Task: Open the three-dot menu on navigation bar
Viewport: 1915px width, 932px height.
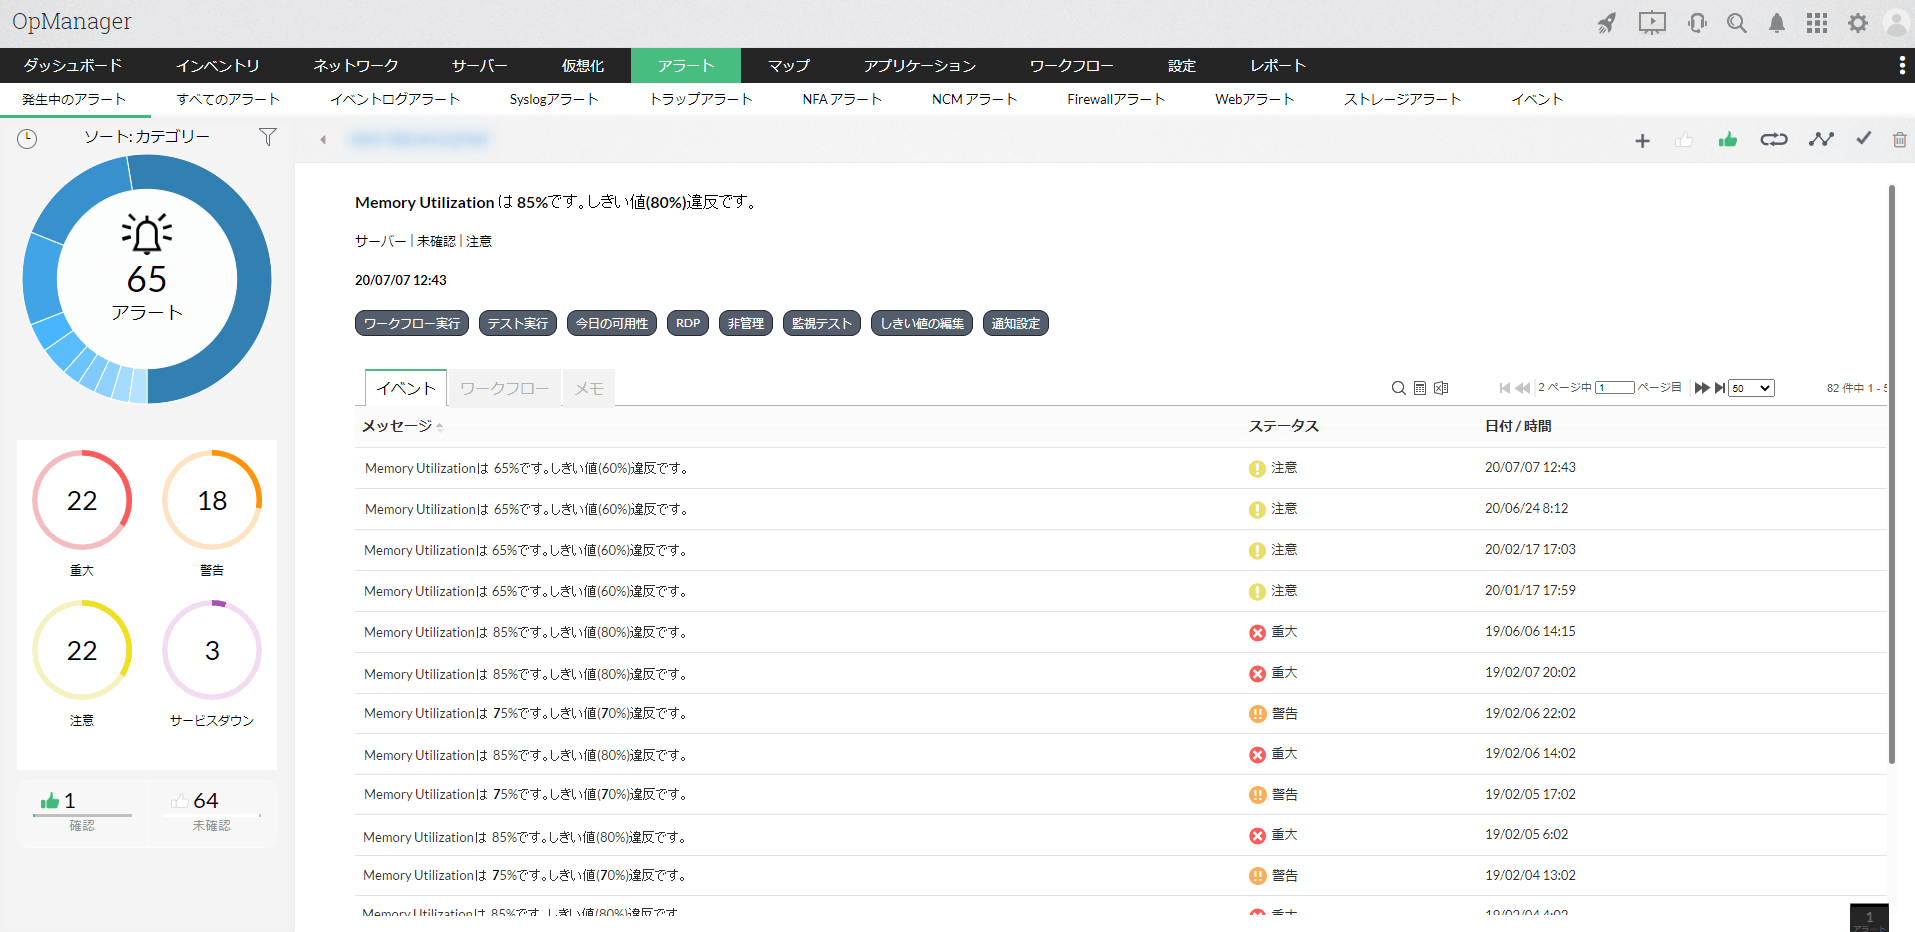Action: pyautogui.click(x=1901, y=66)
